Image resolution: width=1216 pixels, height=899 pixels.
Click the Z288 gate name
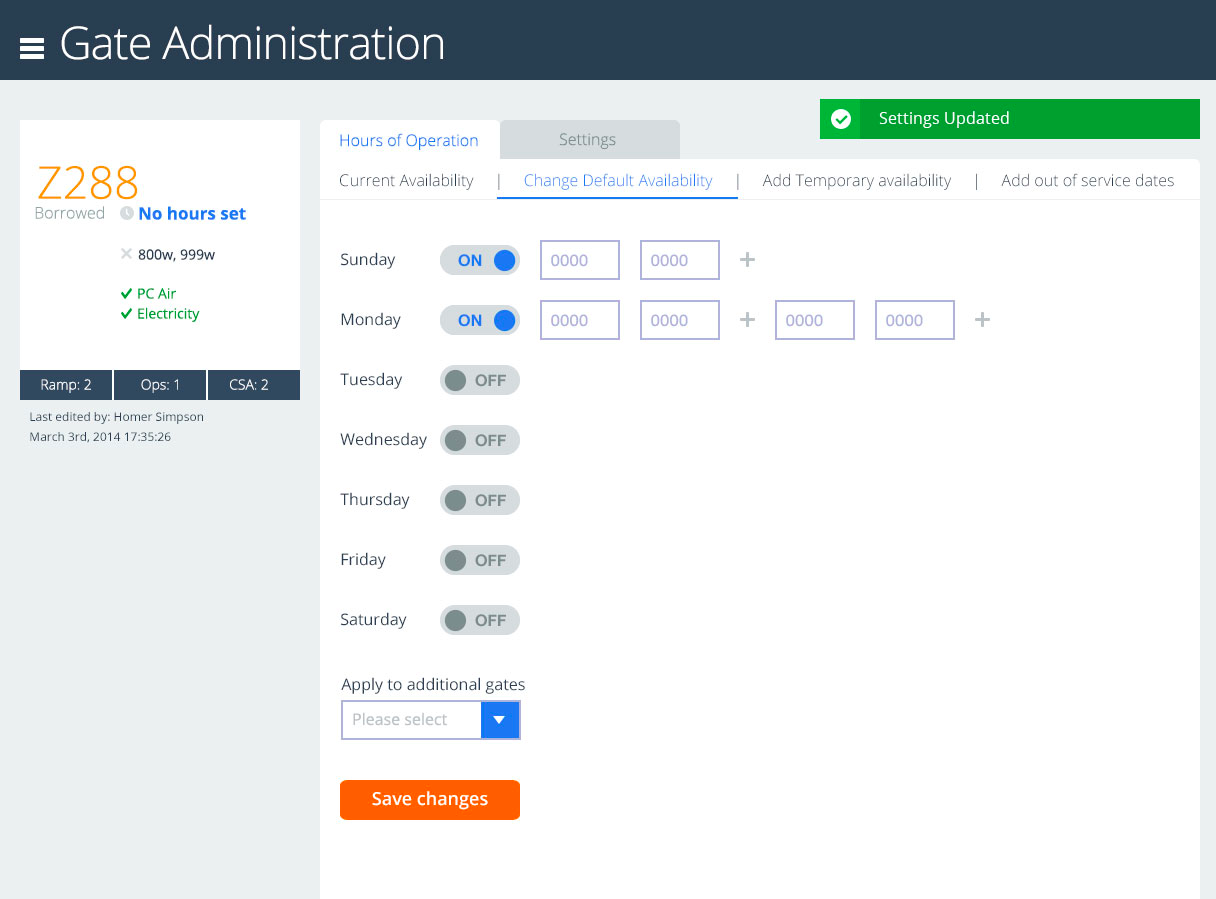[88, 183]
